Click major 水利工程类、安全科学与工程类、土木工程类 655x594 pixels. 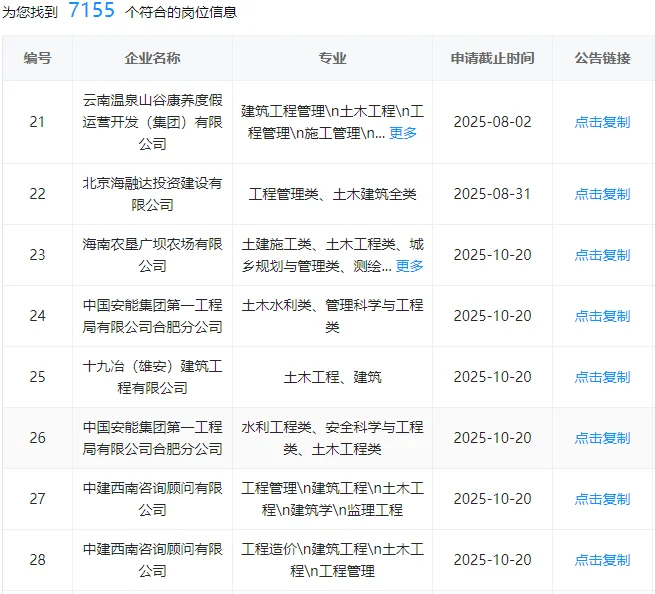[333, 438]
